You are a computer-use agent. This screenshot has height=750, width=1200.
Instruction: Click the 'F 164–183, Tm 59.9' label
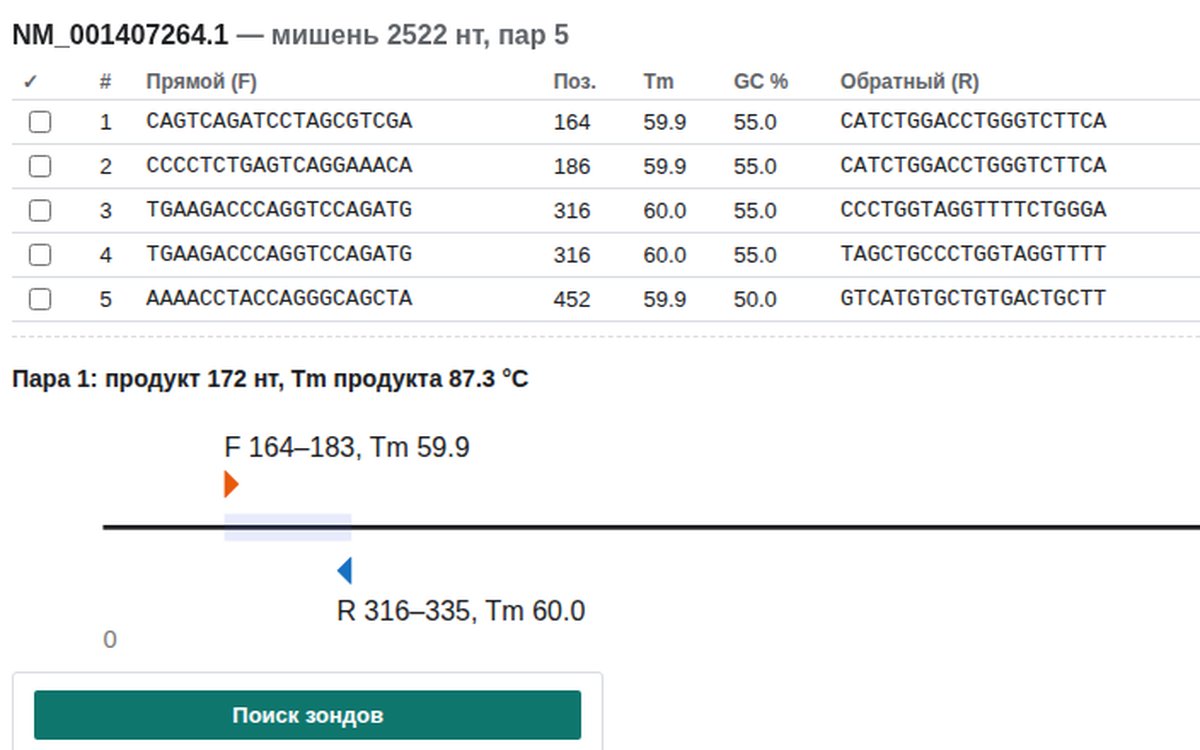click(x=347, y=447)
